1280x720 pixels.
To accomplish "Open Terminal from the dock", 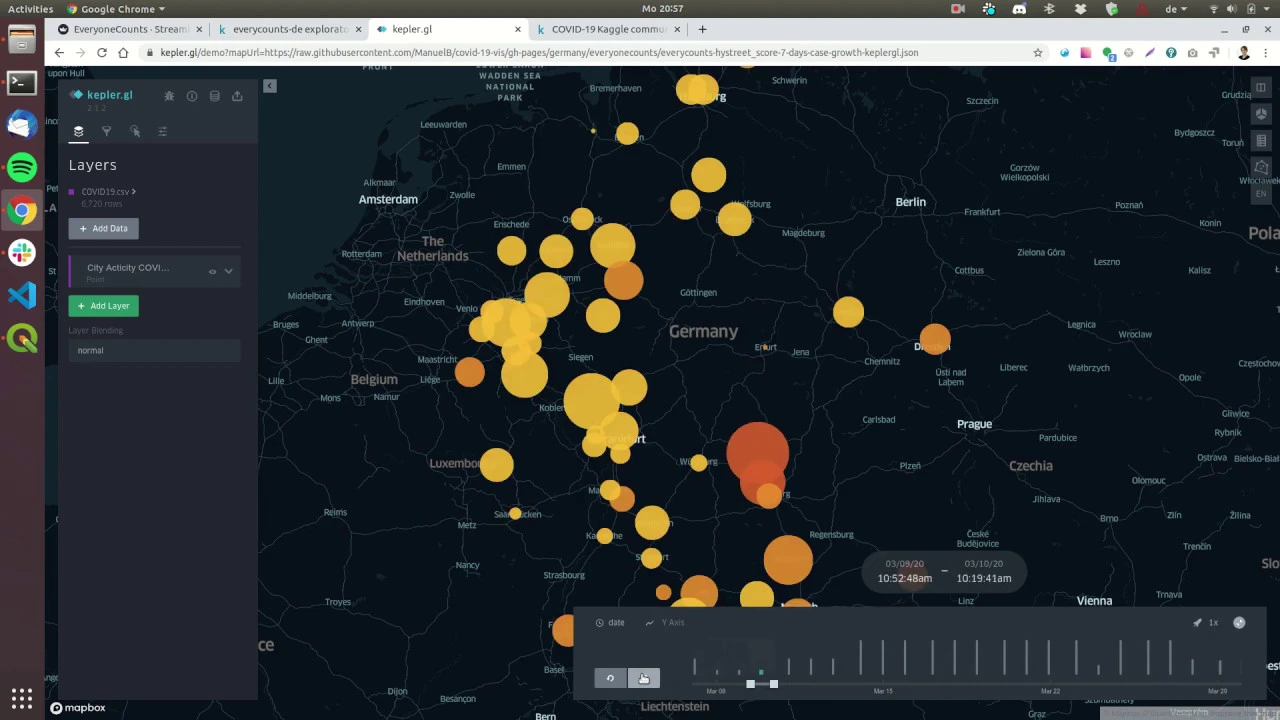I will pyautogui.click(x=22, y=83).
